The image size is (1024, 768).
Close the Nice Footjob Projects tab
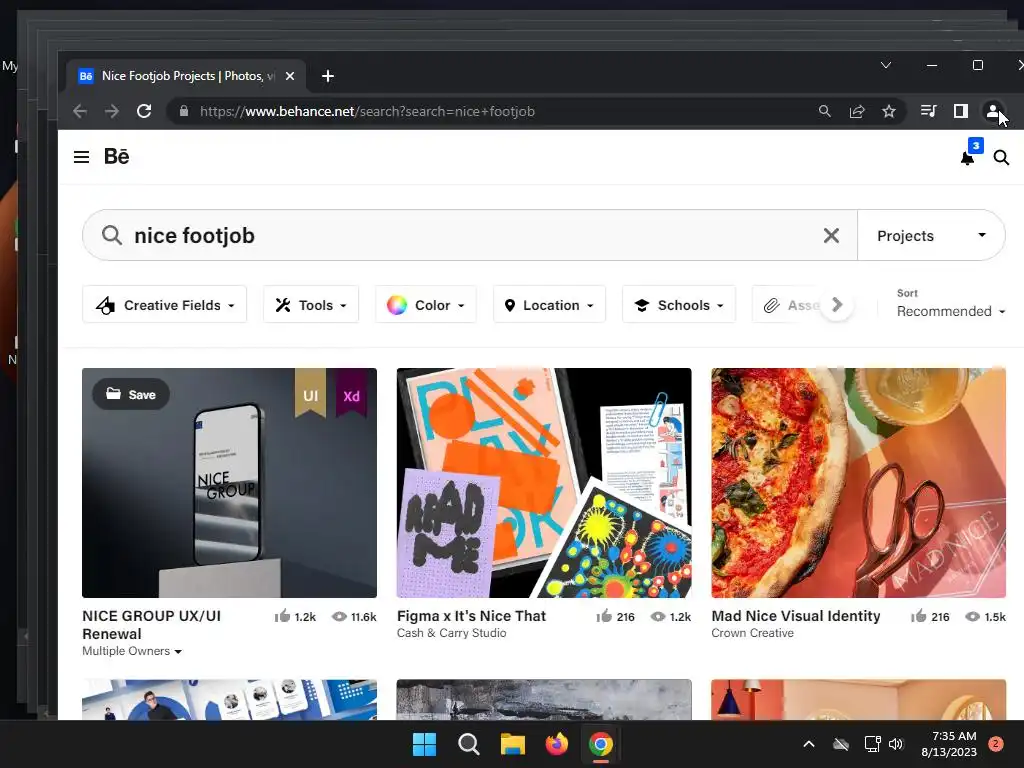pyautogui.click(x=290, y=76)
